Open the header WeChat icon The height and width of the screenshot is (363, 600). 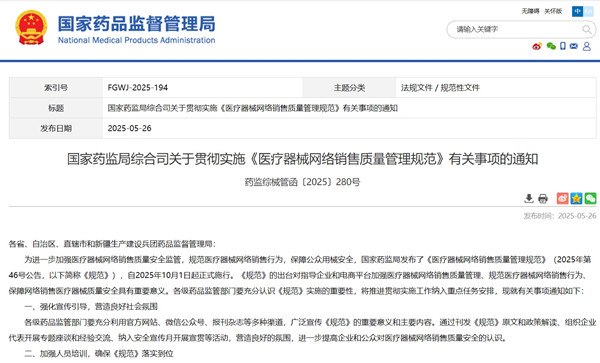click(x=551, y=46)
